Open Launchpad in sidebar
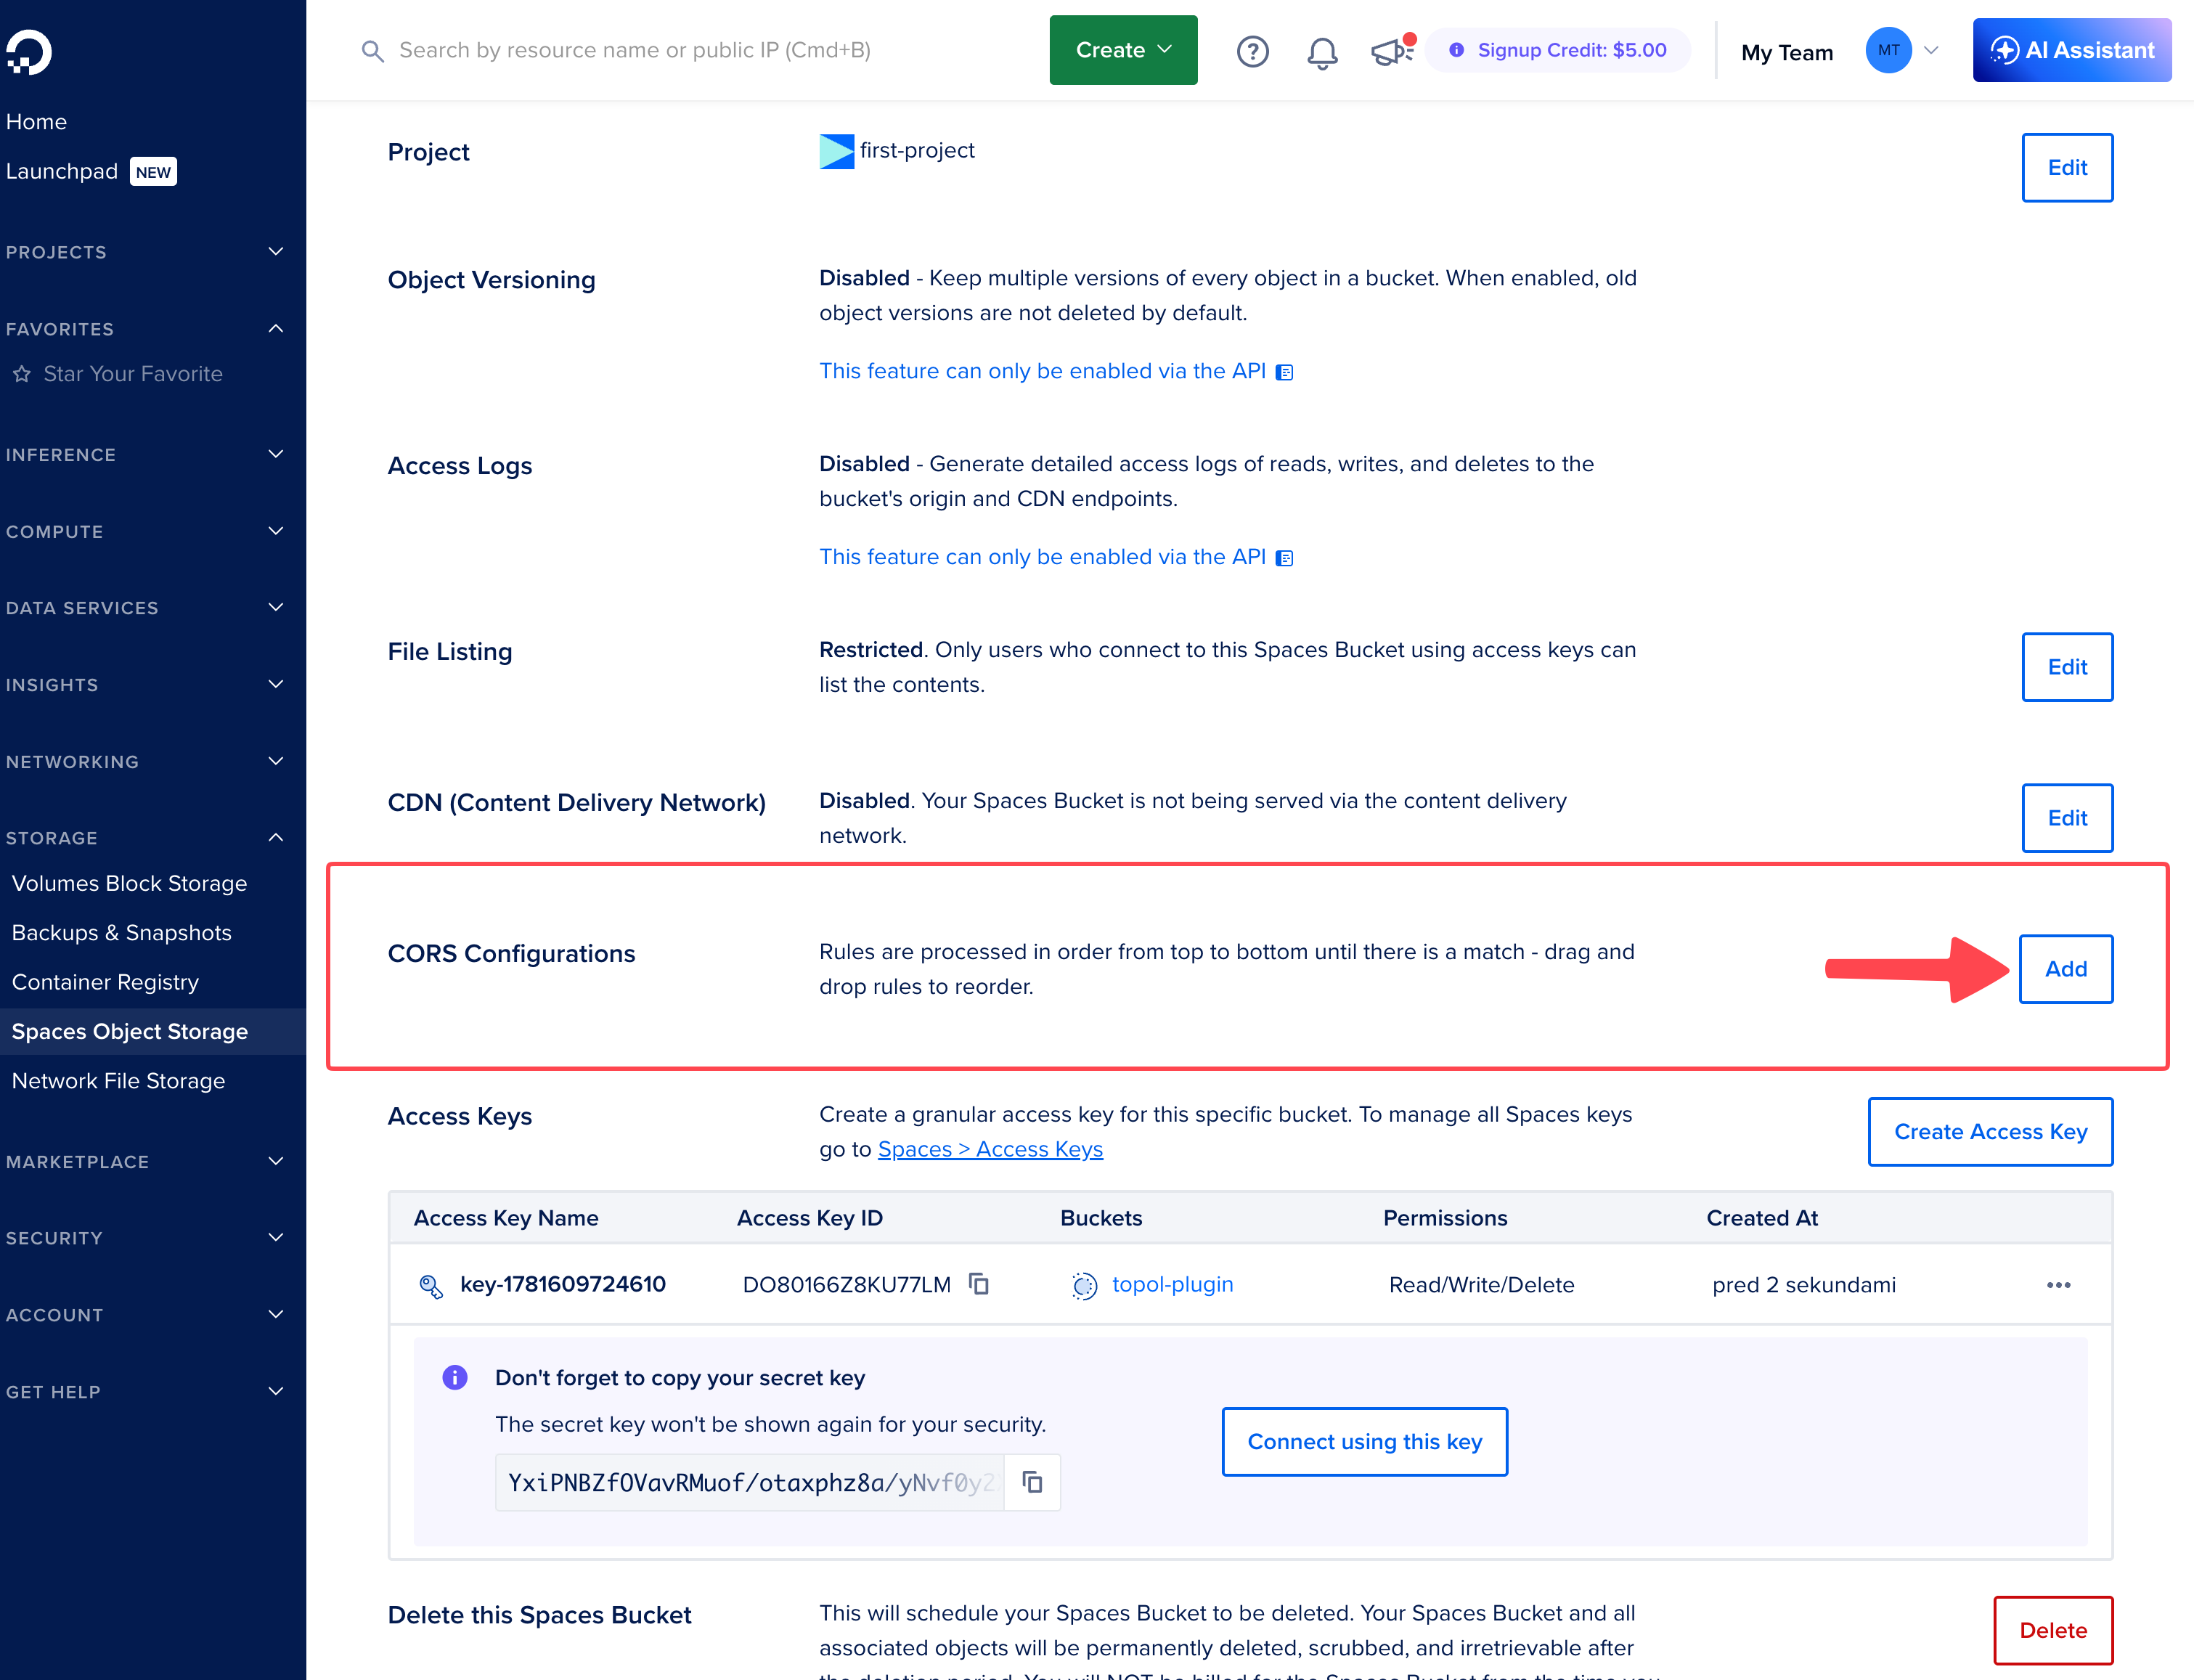 [62, 171]
